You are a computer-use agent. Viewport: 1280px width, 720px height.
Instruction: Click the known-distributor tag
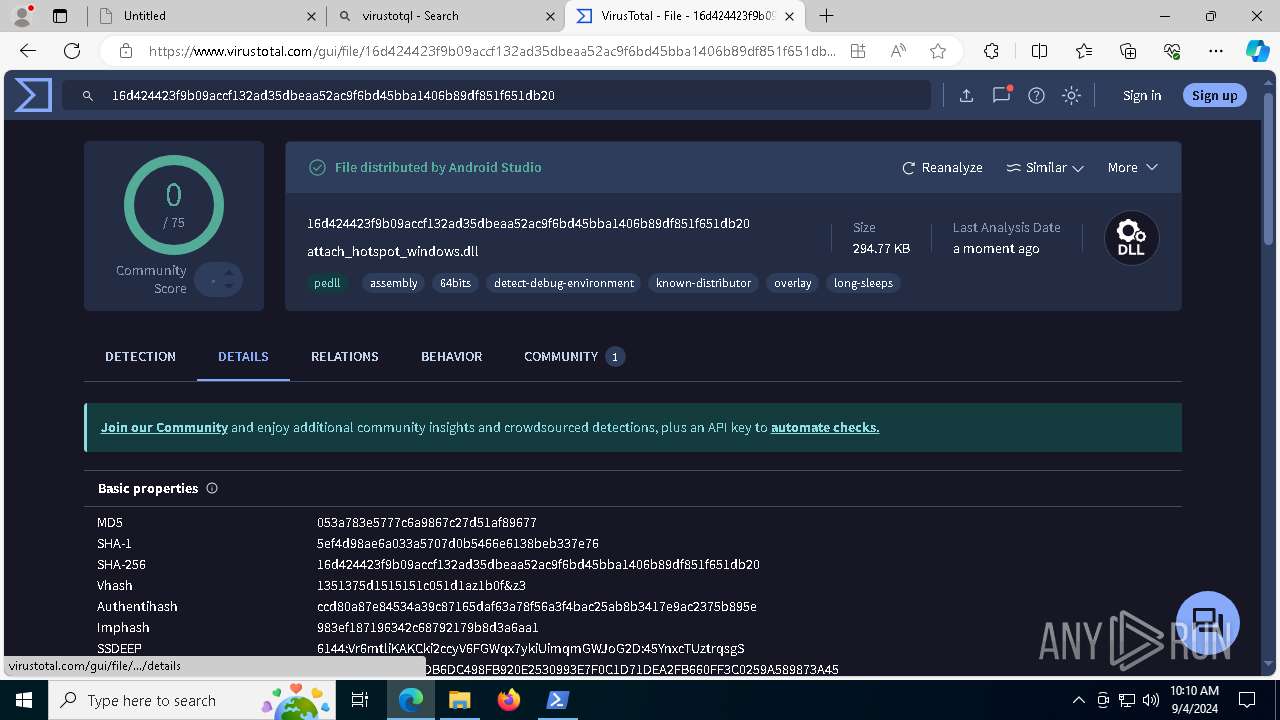point(703,283)
